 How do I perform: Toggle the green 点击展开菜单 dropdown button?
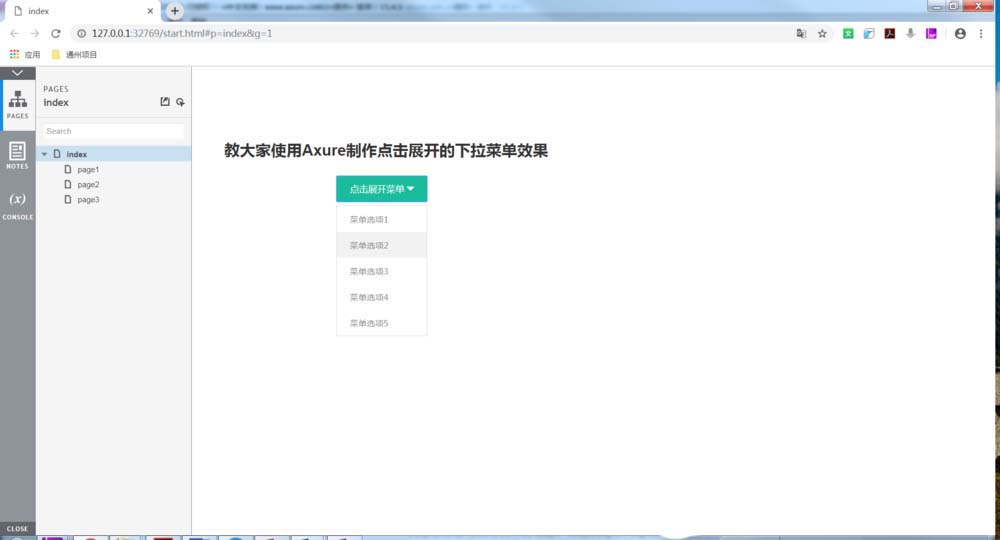[x=381, y=189]
